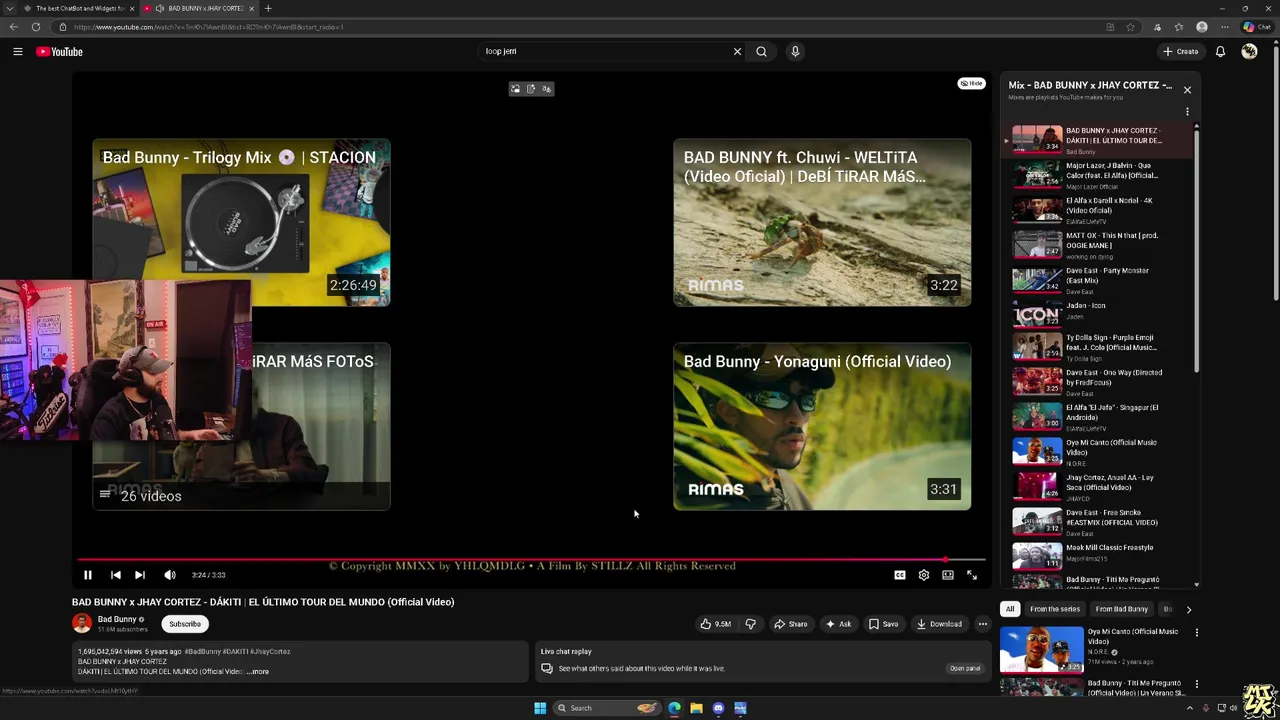The height and width of the screenshot is (720, 1280).
Task: Enter full screen mode
Action: pyautogui.click(x=972, y=575)
